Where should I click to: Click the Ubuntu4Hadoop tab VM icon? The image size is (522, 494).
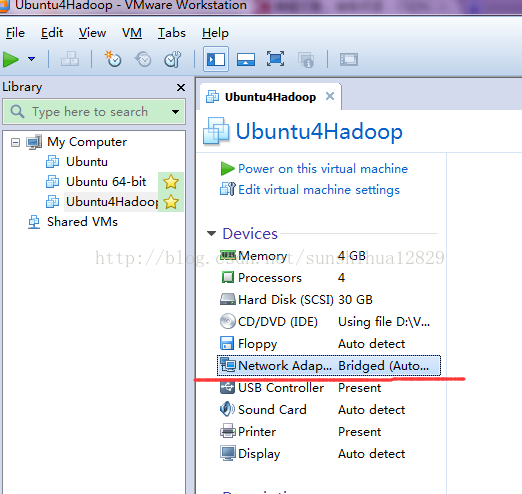point(212,97)
